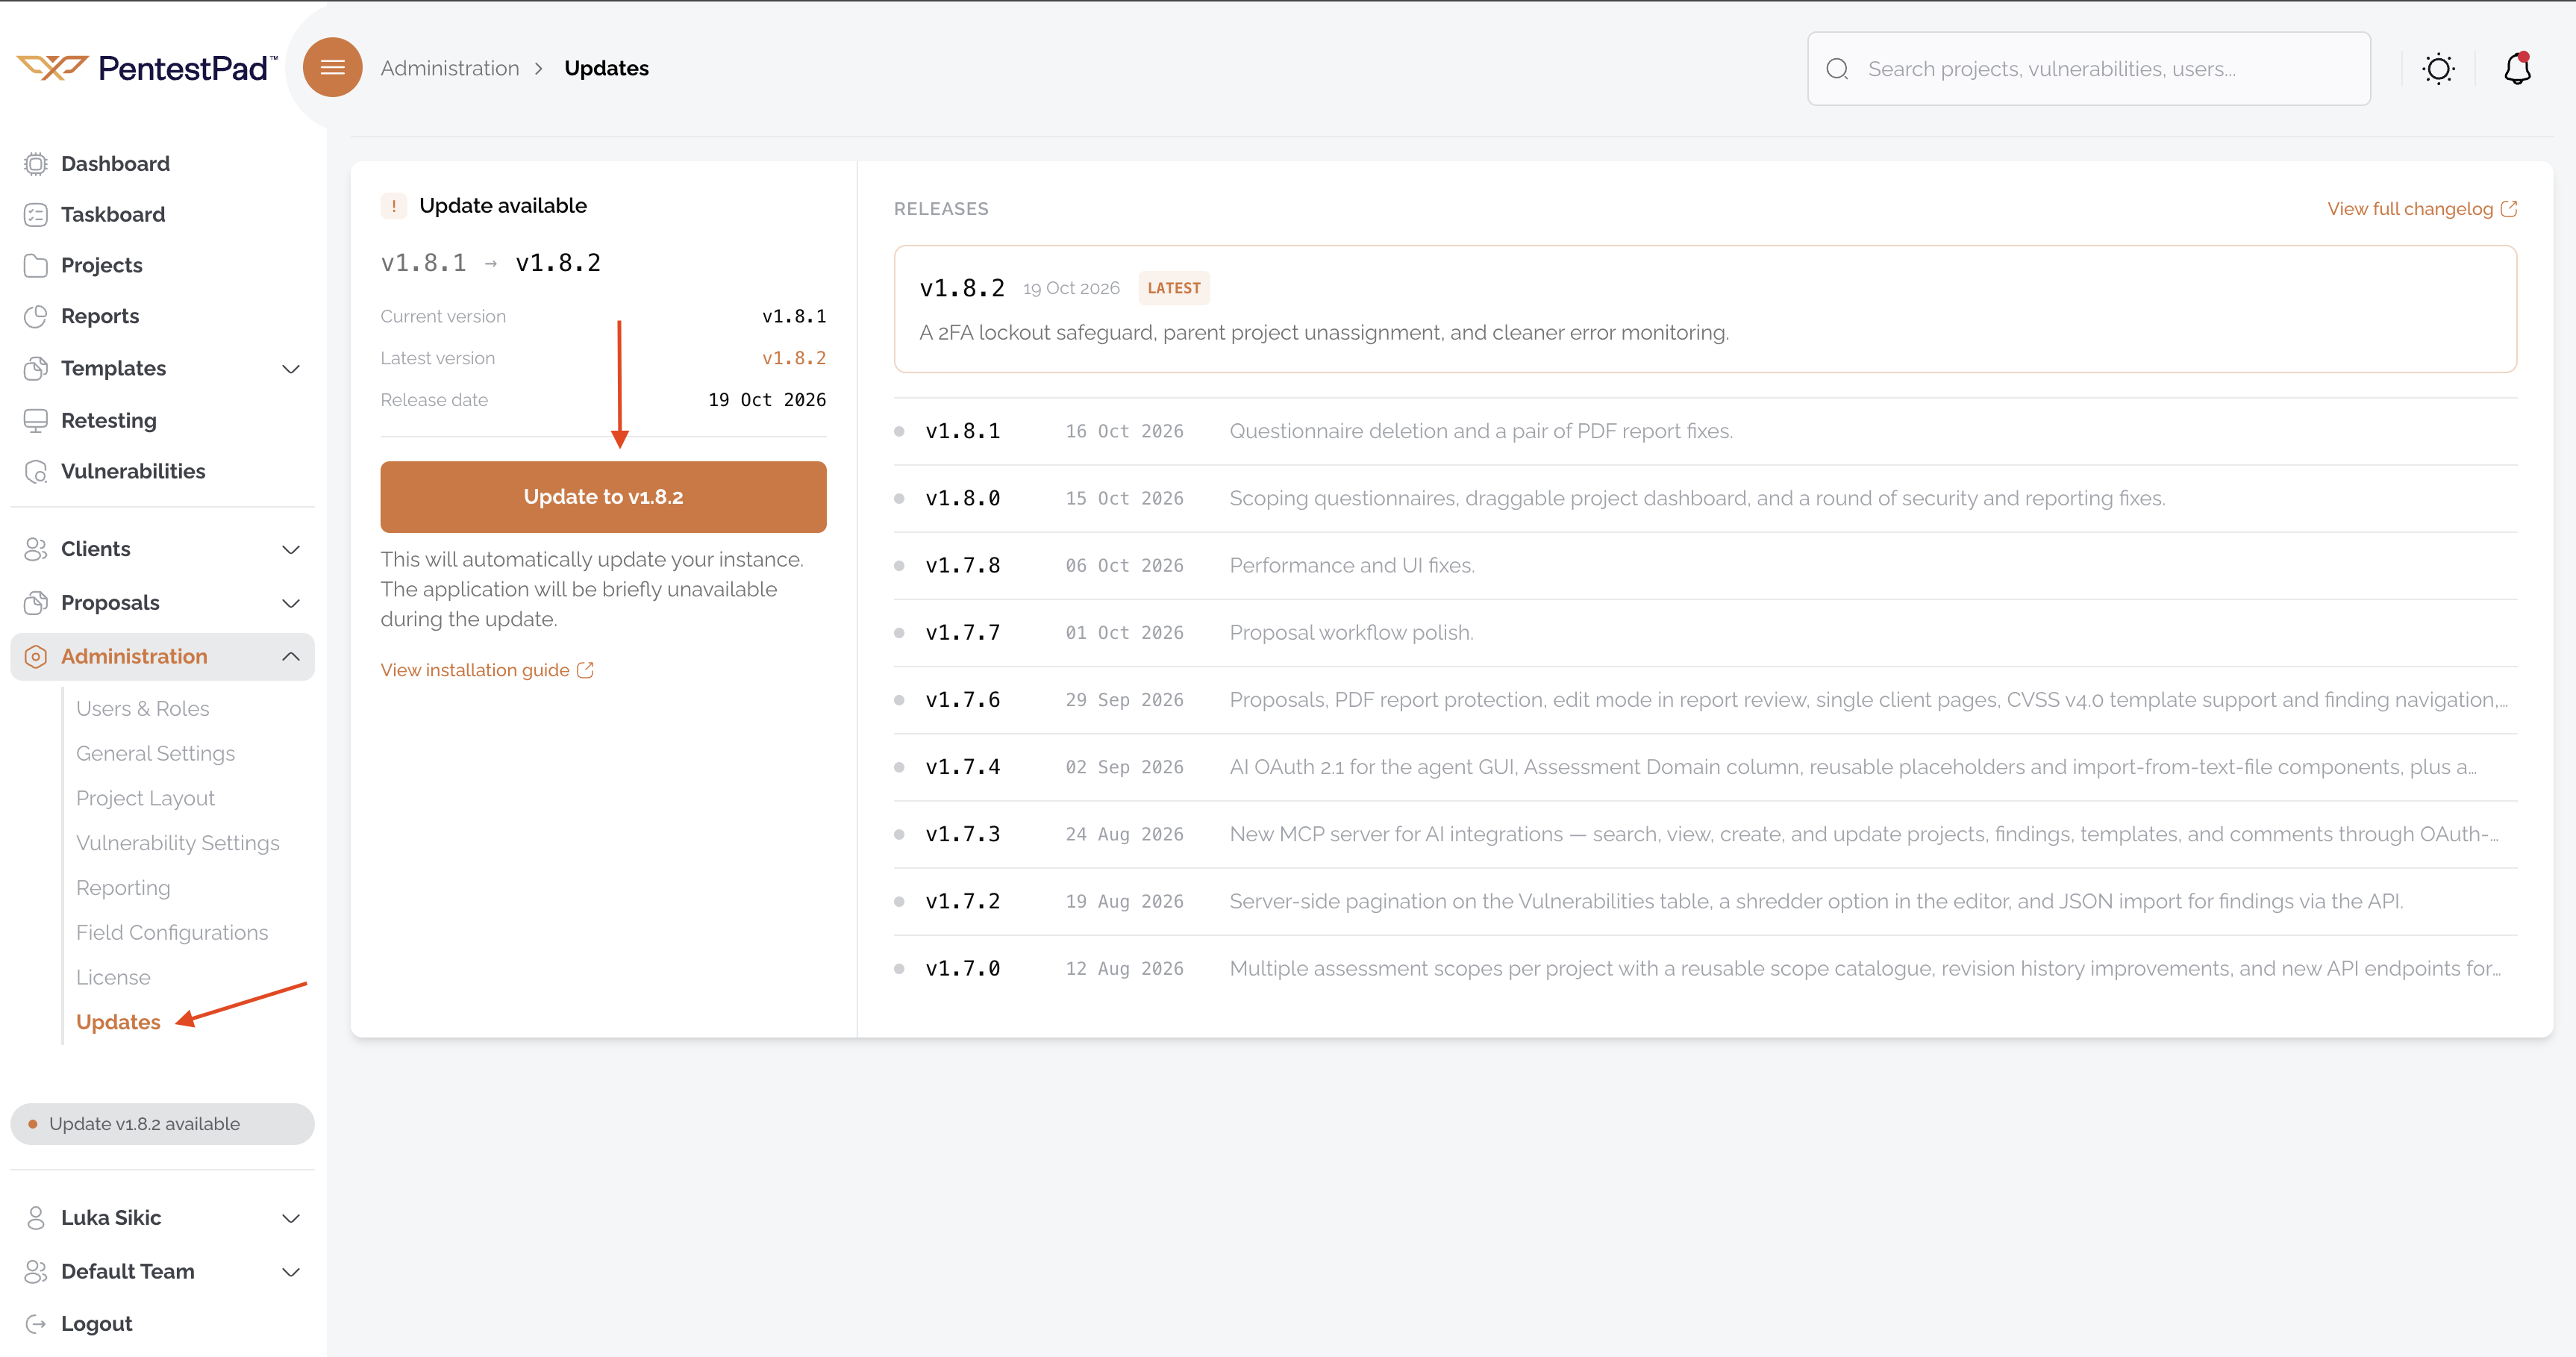
Task: Open View full changelog link
Action: 2422,209
